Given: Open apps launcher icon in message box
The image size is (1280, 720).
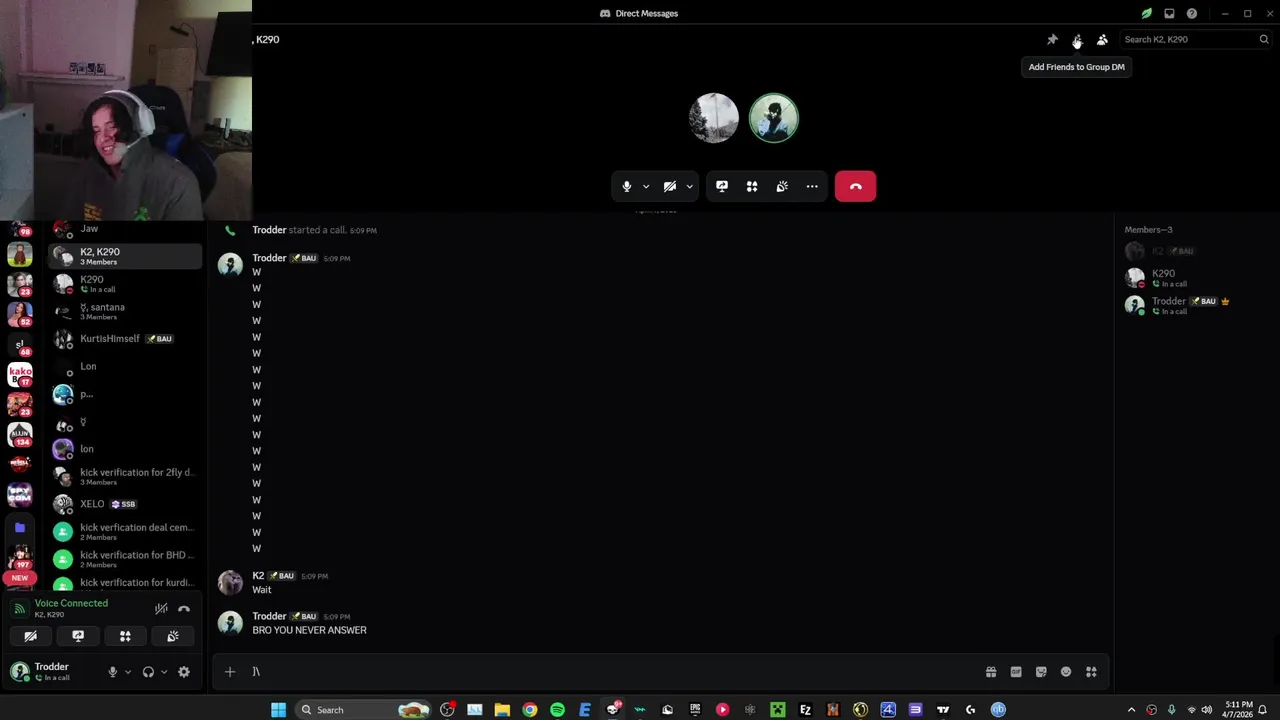Looking at the screenshot, I should 1091,672.
